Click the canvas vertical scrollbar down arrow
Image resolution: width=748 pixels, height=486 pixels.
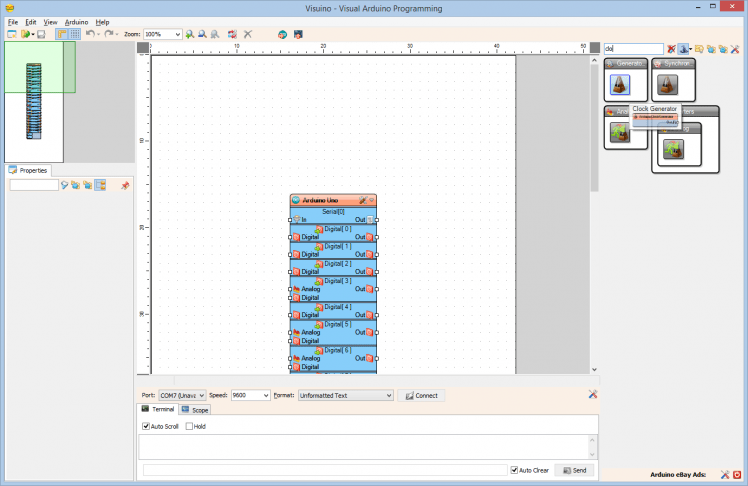pos(594,370)
